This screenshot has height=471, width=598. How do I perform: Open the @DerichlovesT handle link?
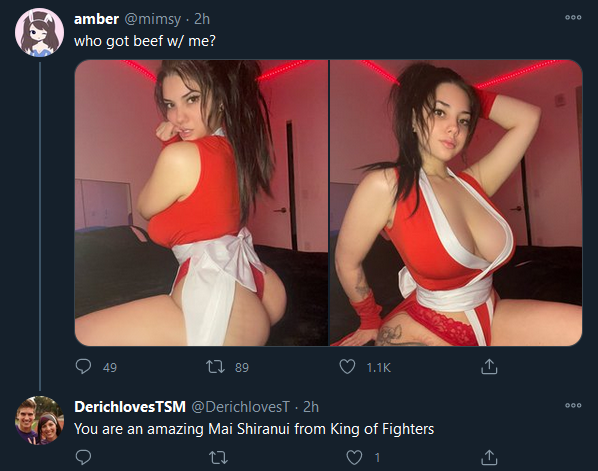point(240,407)
